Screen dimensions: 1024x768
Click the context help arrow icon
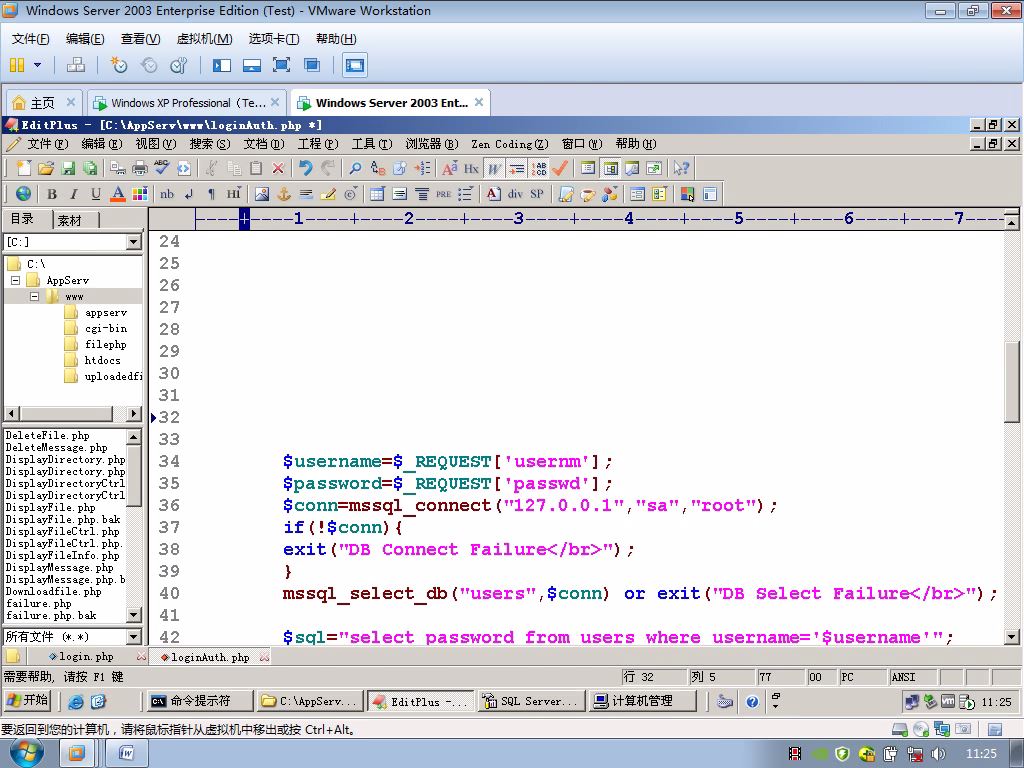tap(681, 168)
